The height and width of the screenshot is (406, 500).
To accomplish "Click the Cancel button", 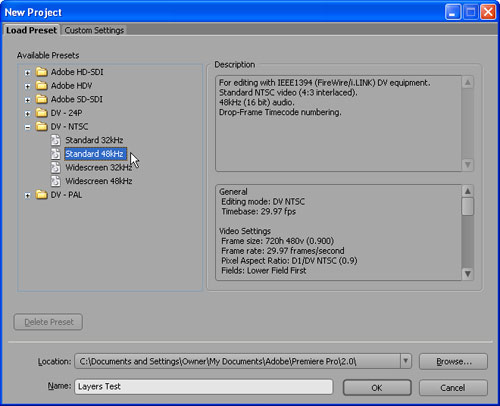I will click(x=453, y=388).
